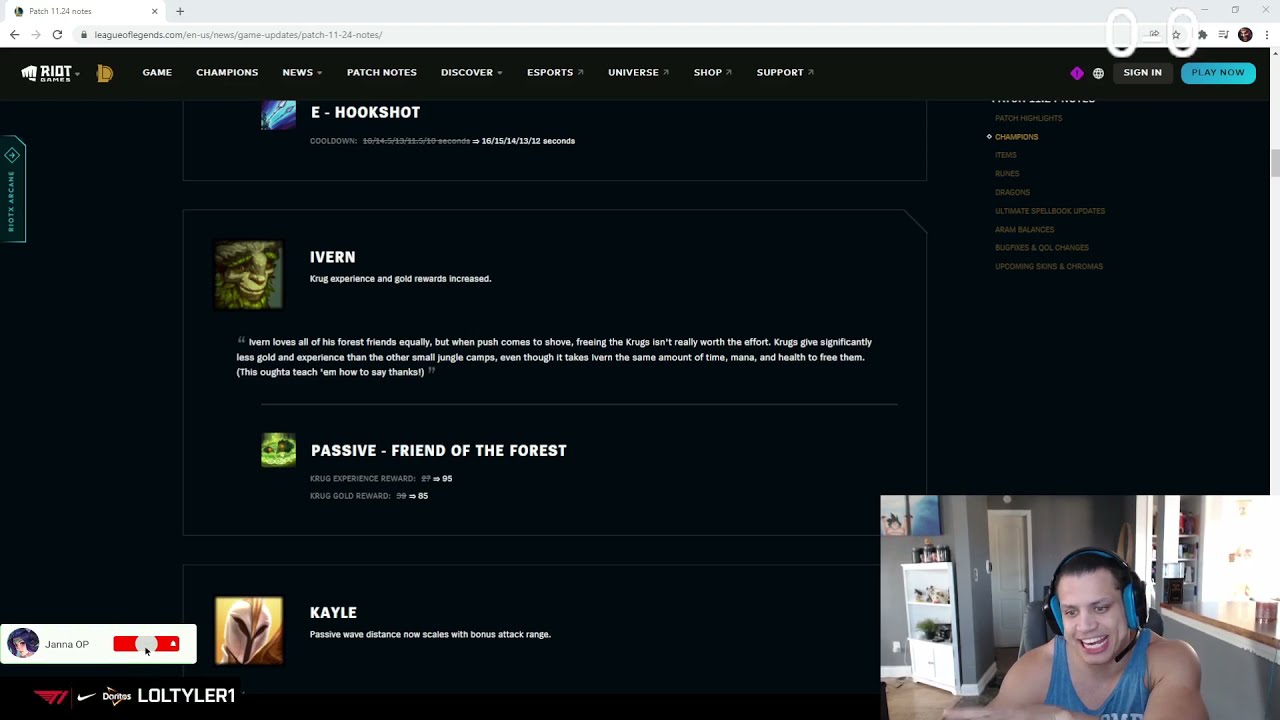
Task: Reload the patch notes page
Action: (x=57, y=35)
